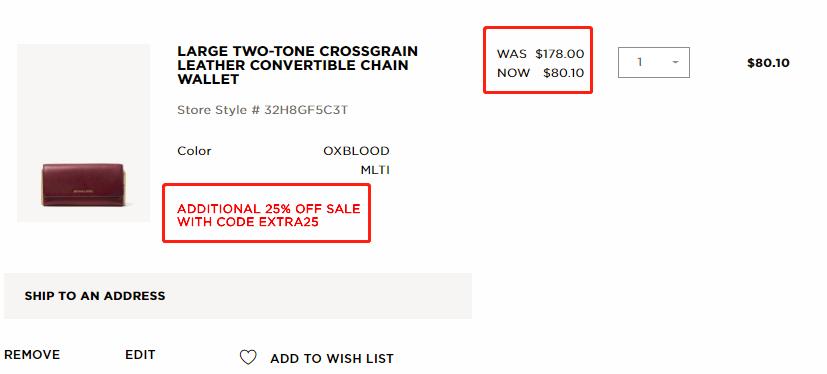Click the Store Style # 32H8GF5C3T text
The image size is (827, 374).
[x=262, y=110]
